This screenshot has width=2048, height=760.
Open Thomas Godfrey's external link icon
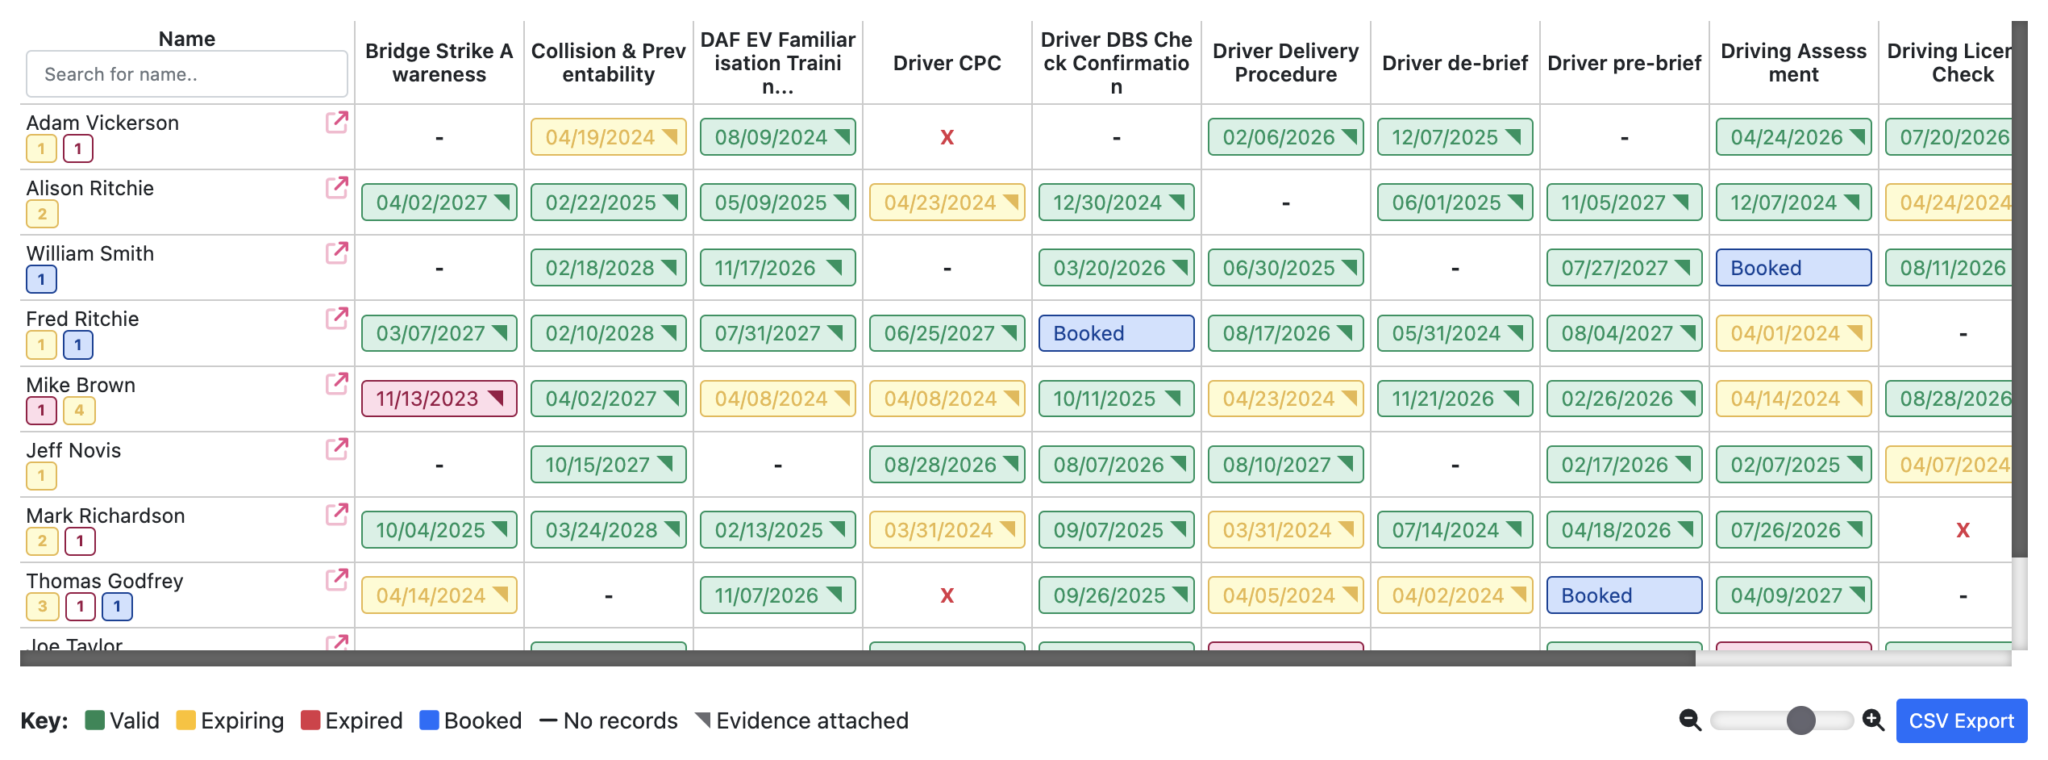click(x=337, y=579)
